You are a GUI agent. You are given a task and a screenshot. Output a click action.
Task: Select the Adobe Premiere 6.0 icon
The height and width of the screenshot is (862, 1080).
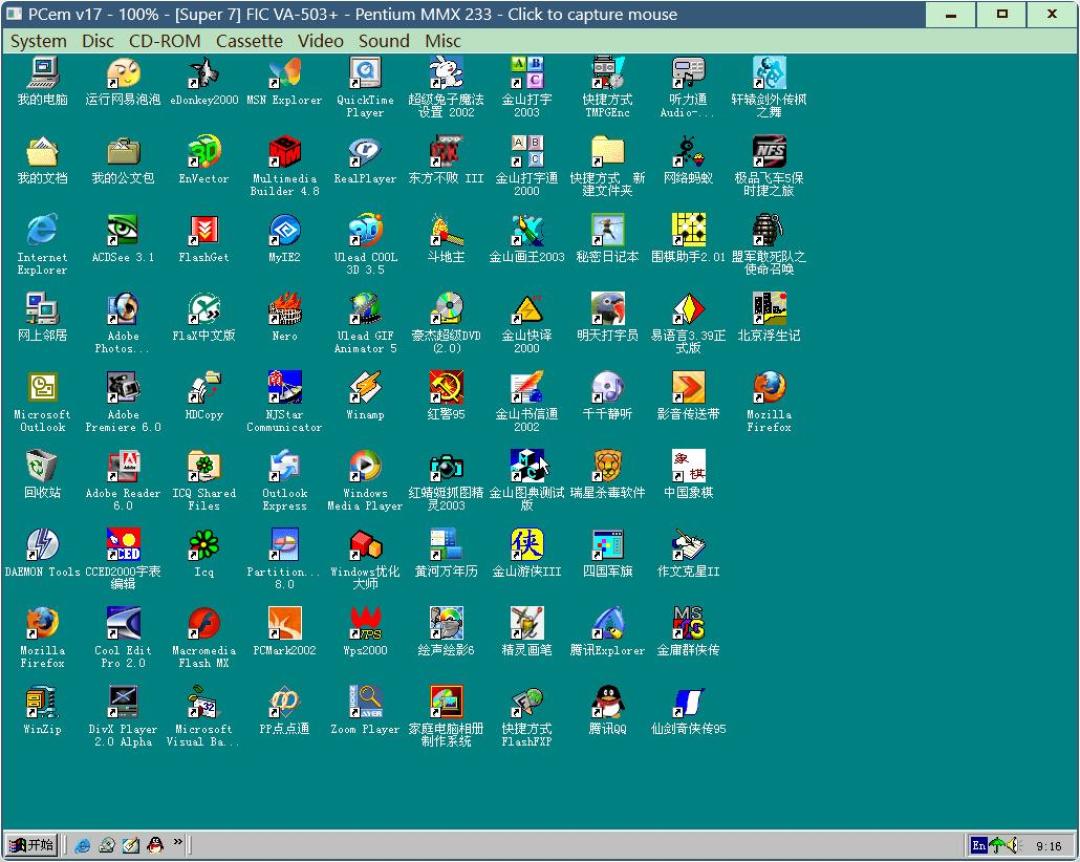pos(123,402)
